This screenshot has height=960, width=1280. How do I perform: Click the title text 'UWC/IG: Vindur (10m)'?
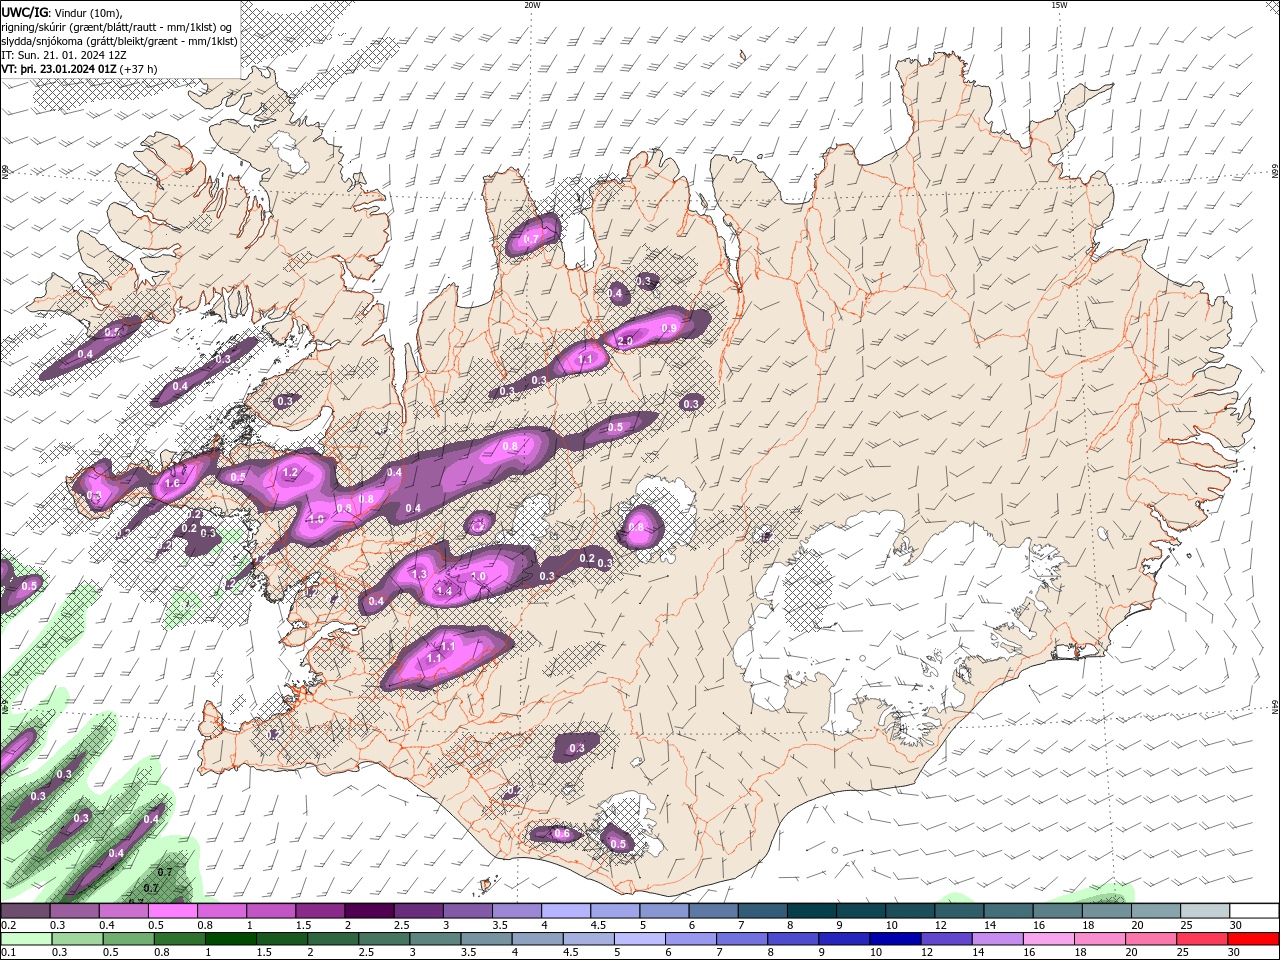pos(61,12)
